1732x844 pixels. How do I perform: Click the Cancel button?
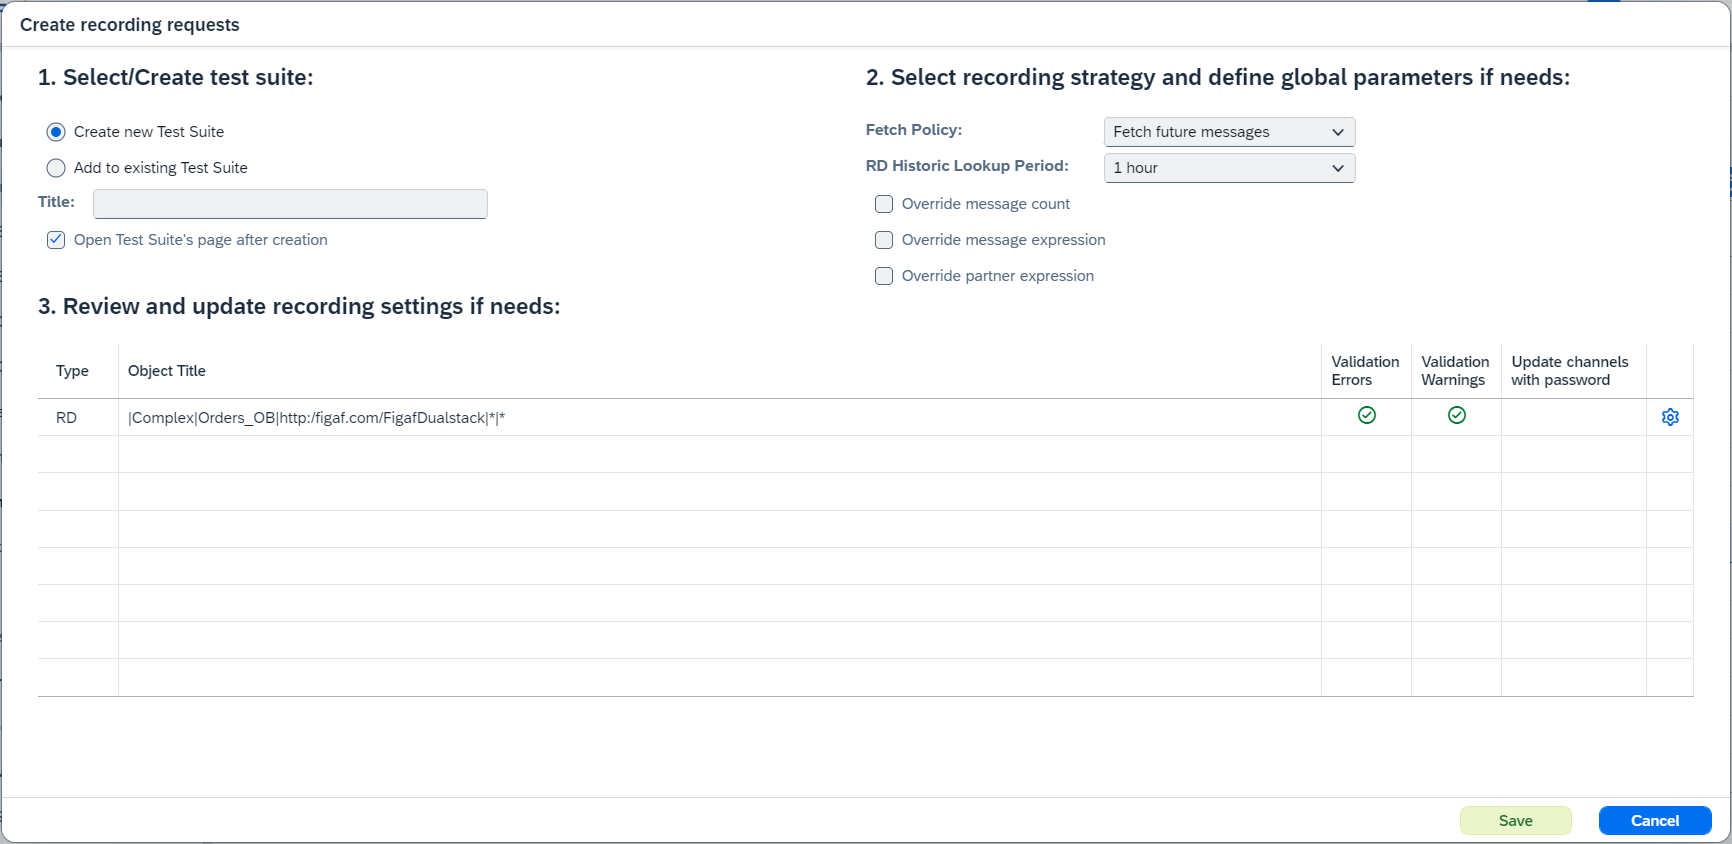[1655, 821]
